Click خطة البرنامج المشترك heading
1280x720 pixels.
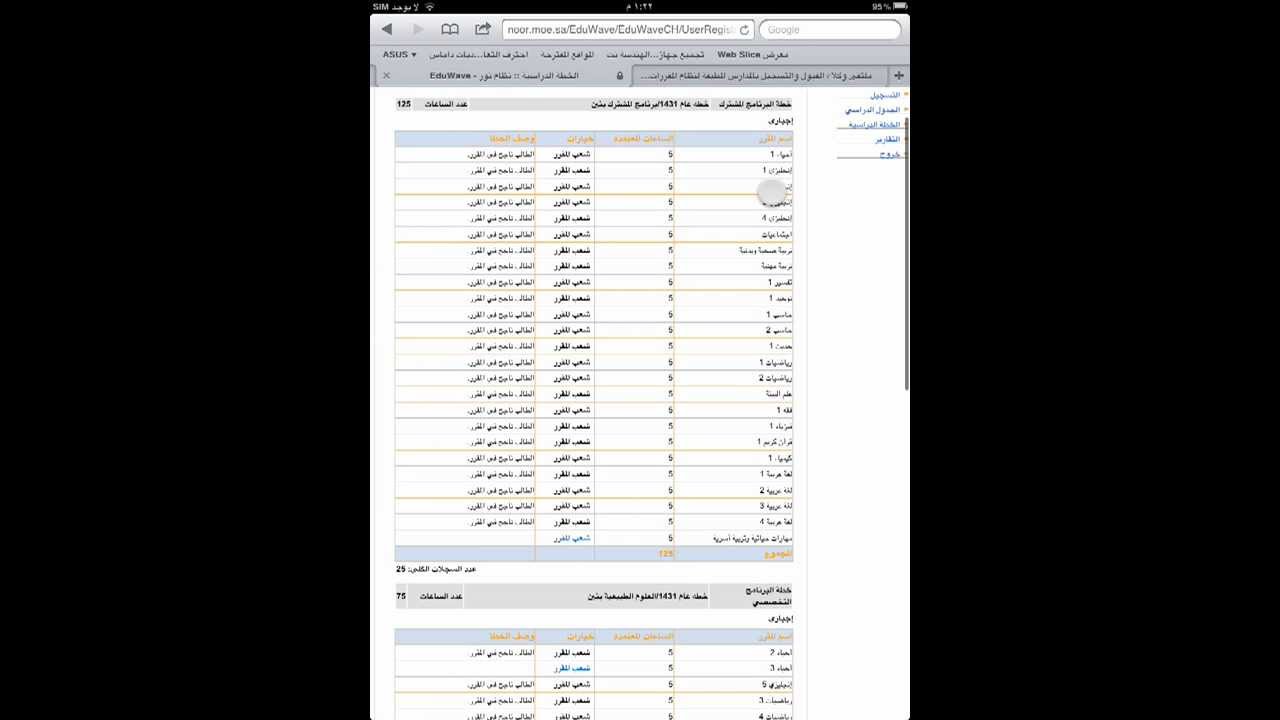755,104
